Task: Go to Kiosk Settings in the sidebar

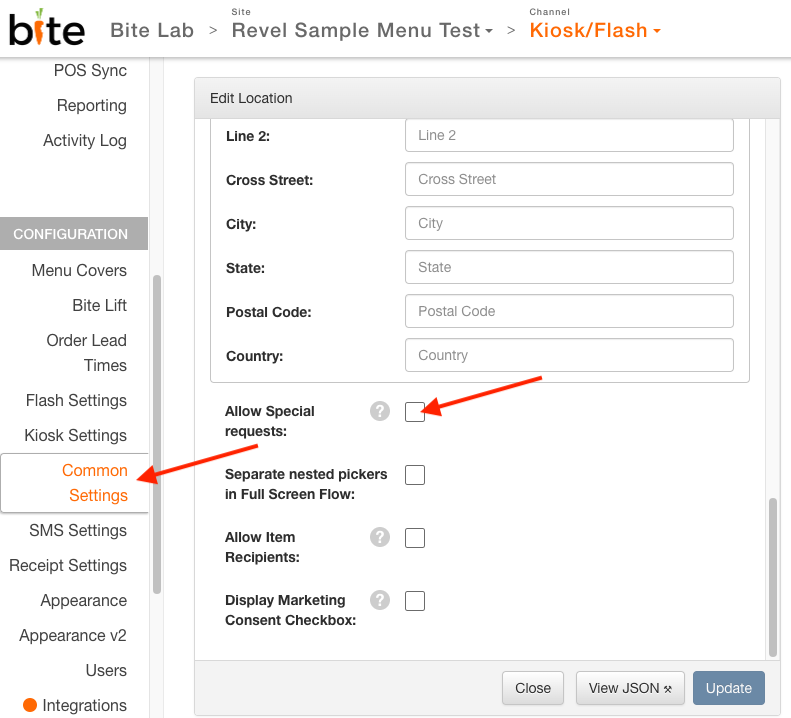Action: click(x=76, y=435)
